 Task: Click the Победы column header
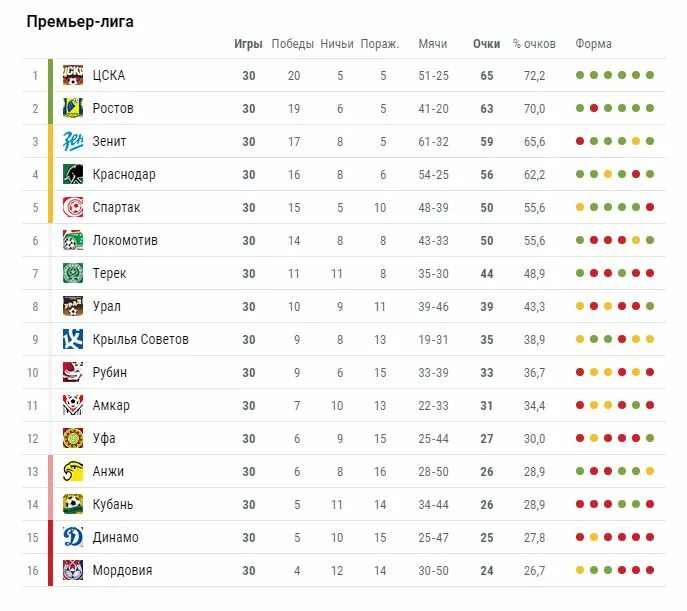[293, 44]
